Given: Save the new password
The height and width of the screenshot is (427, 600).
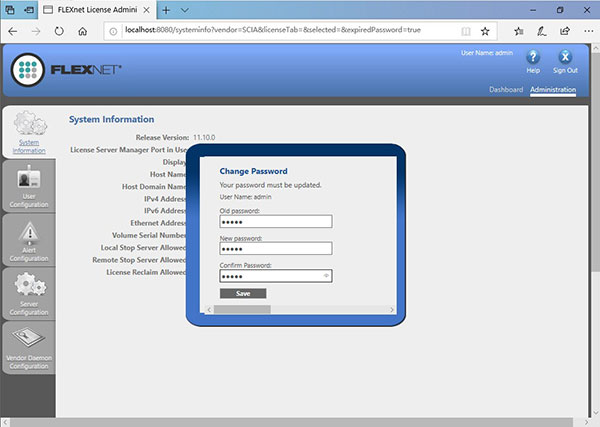Looking at the screenshot, I should [x=243, y=293].
